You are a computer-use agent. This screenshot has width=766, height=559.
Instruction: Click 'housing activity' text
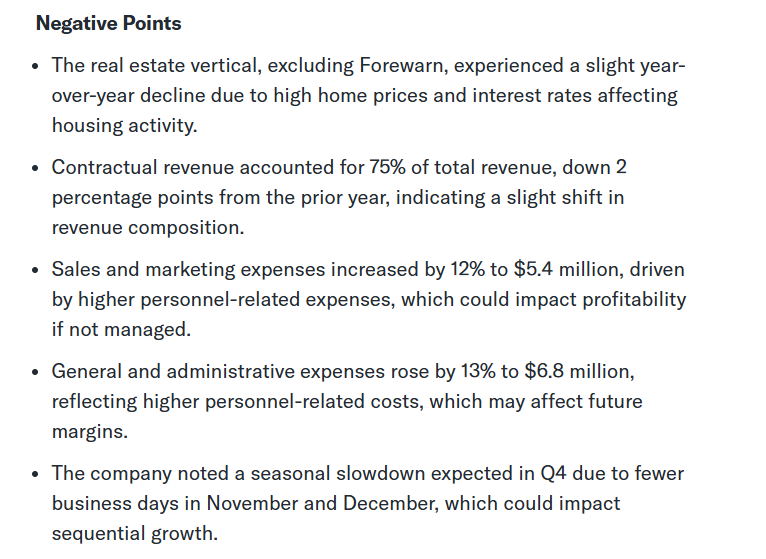coord(124,126)
